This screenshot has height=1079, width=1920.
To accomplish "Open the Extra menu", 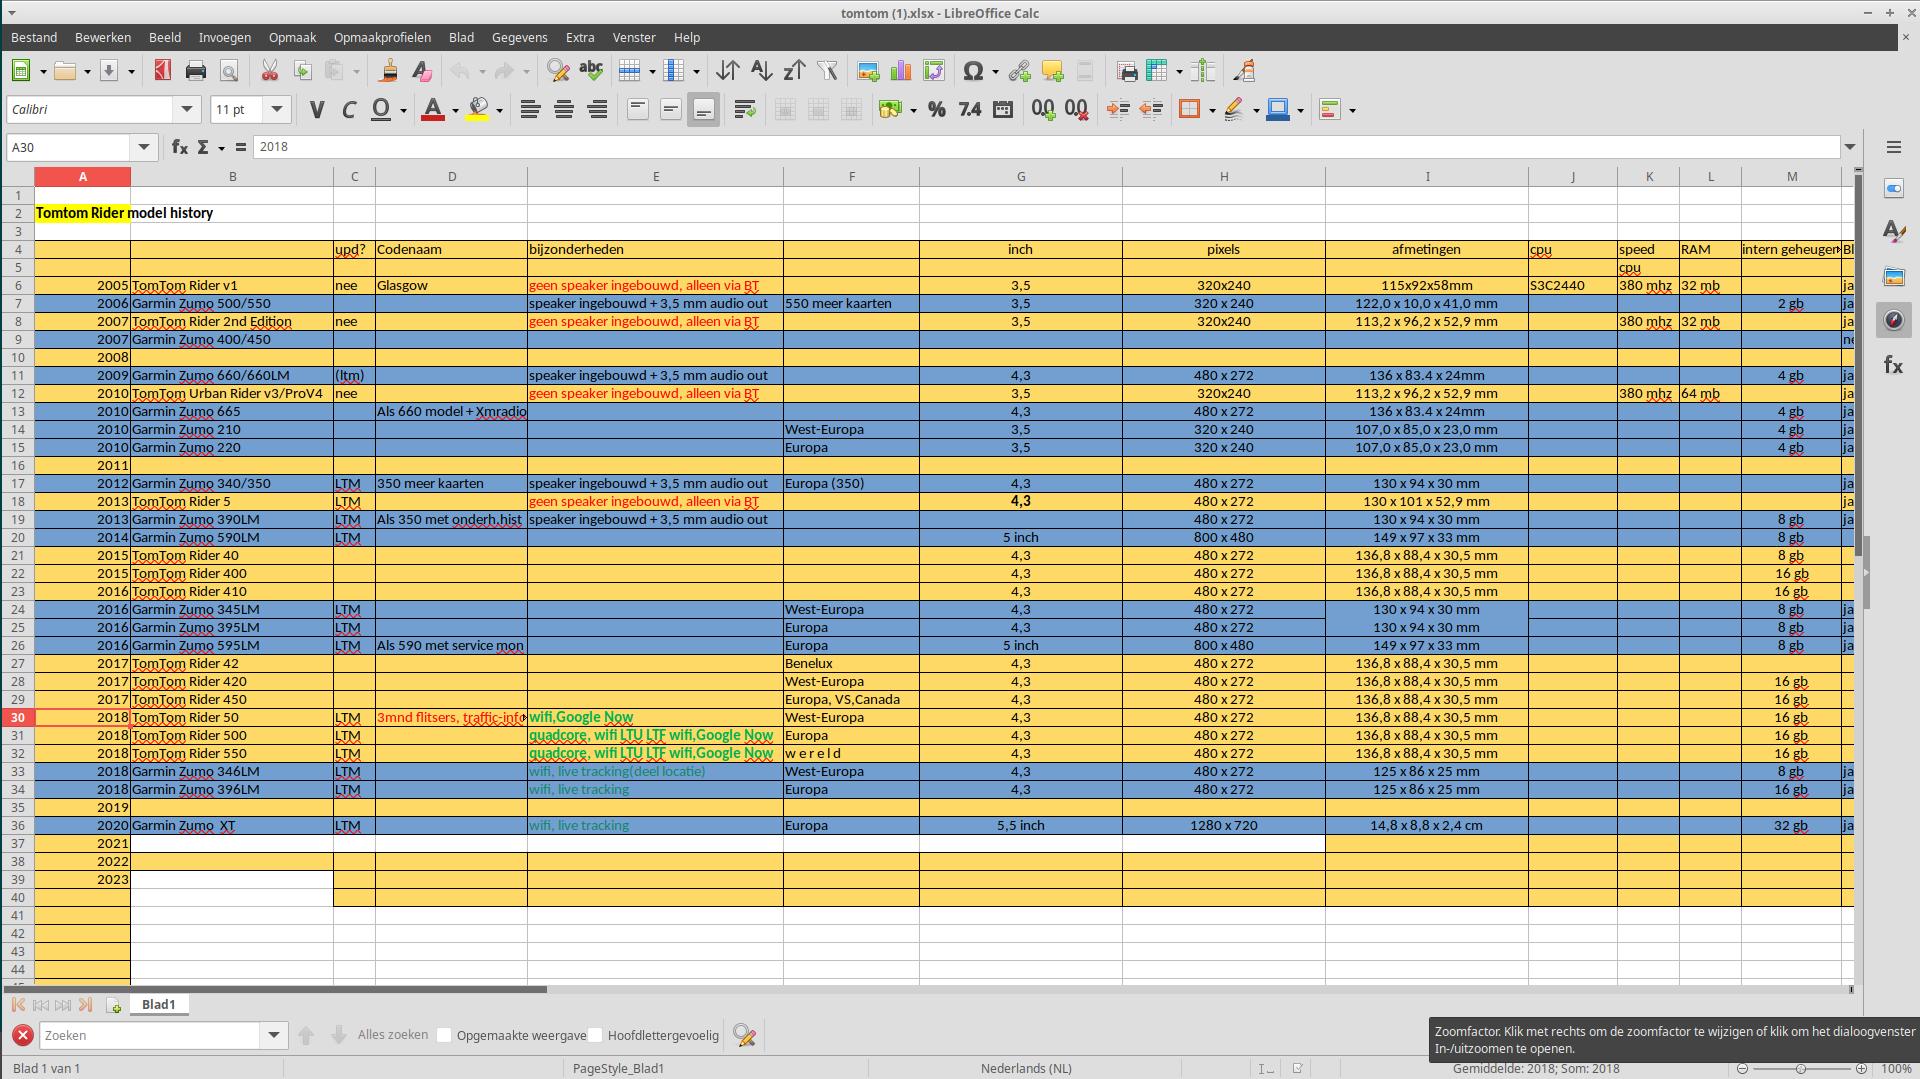I will [580, 37].
